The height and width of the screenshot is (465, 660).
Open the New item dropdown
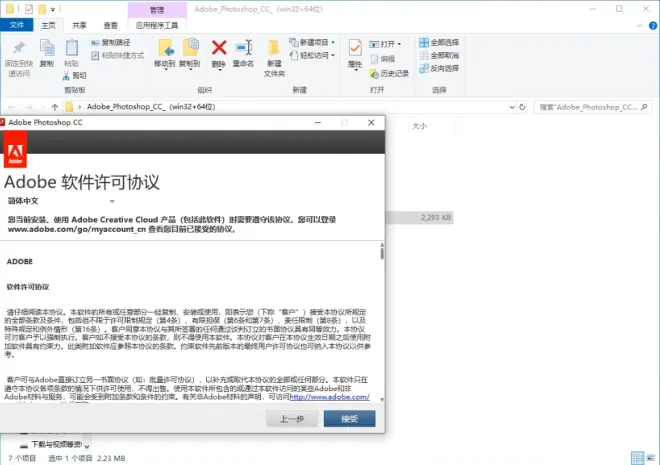[x=312, y=43]
